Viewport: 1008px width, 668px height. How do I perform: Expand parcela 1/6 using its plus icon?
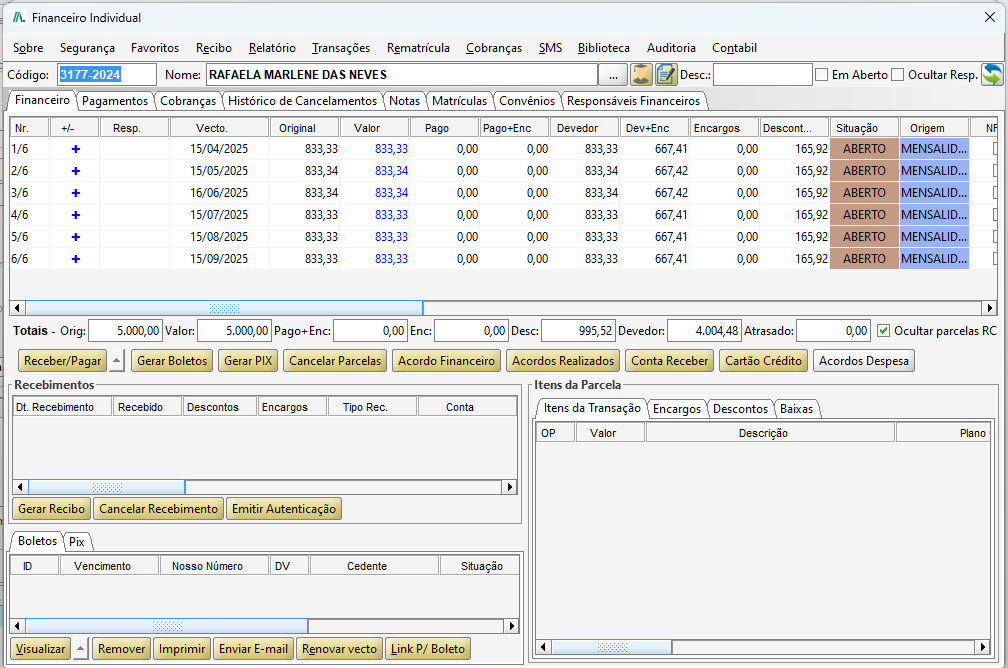click(x=75, y=149)
